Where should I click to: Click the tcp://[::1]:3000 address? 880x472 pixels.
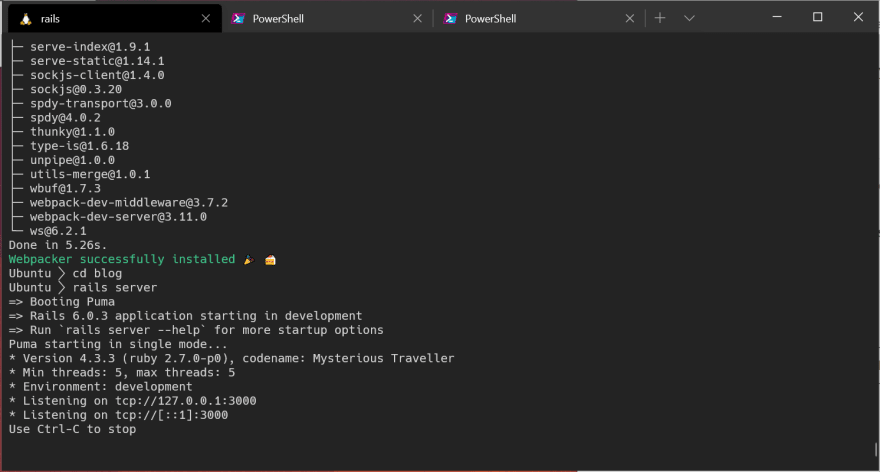(172, 415)
